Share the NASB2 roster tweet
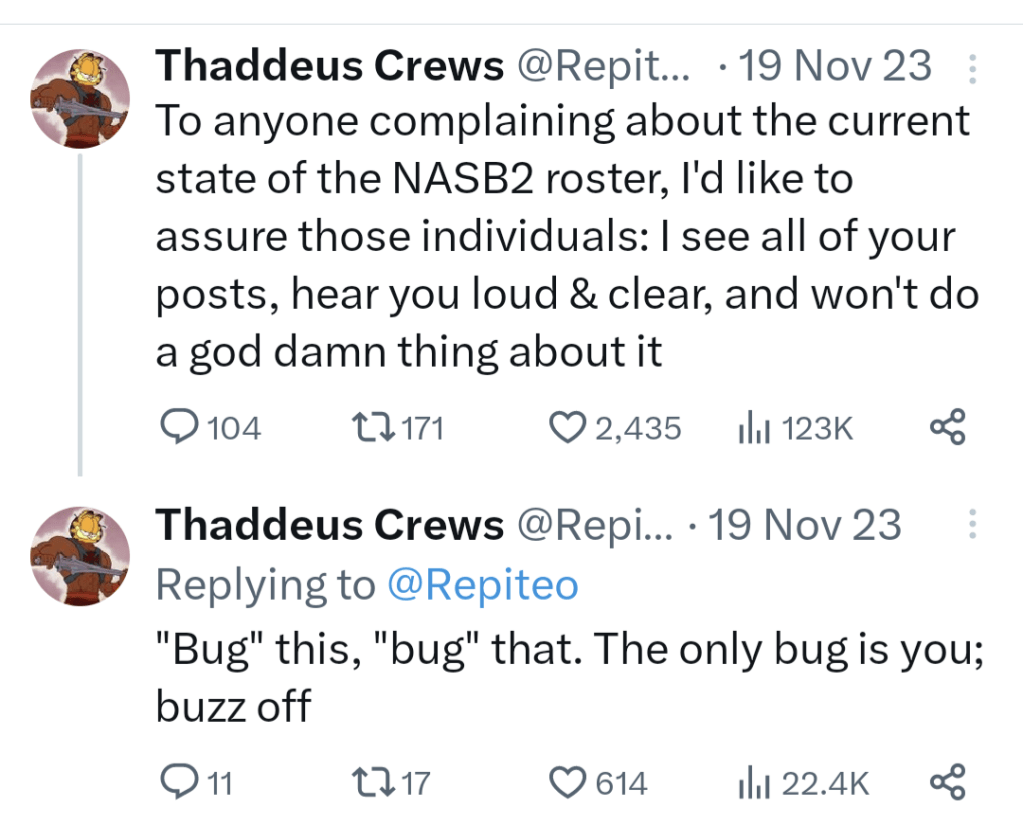This screenshot has height=826, width=1023. point(947,429)
